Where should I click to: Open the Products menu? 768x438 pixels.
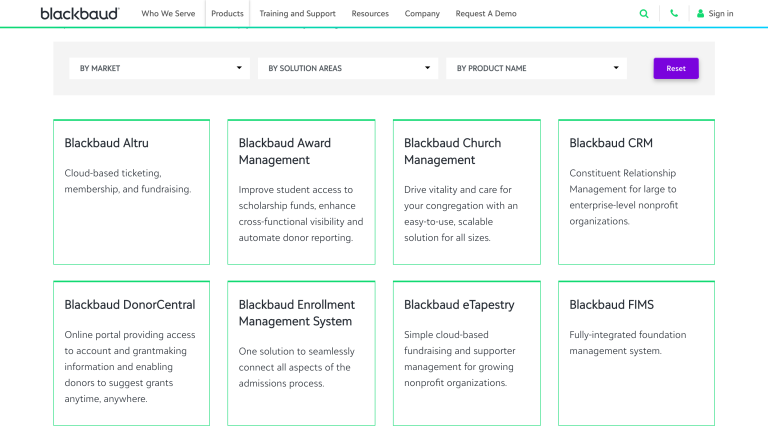[227, 14]
